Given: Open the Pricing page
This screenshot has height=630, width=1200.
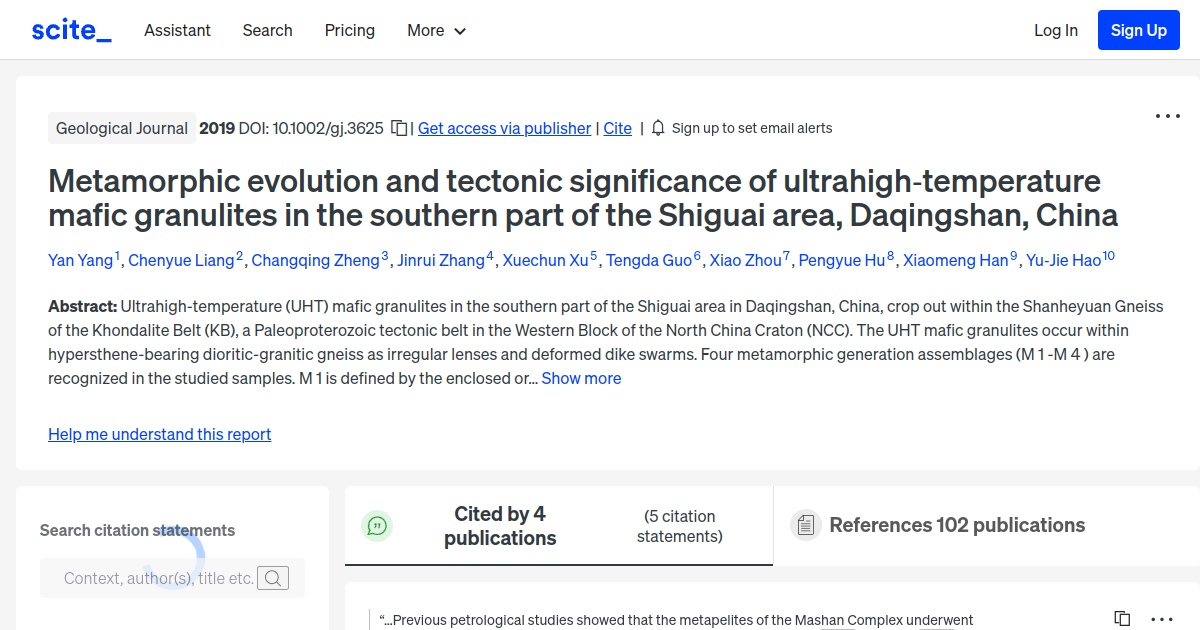Looking at the screenshot, I should coord(349,30).
